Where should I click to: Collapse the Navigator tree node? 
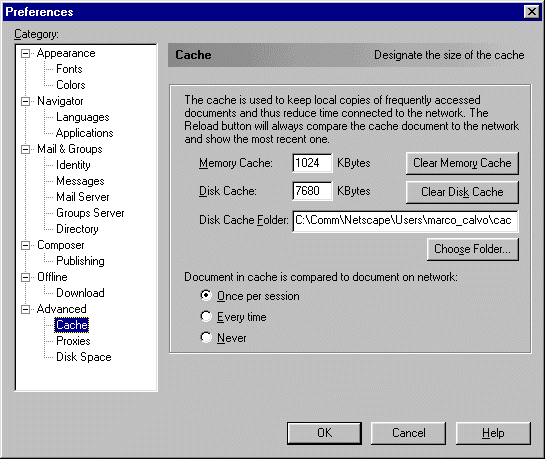click(25, 101)
